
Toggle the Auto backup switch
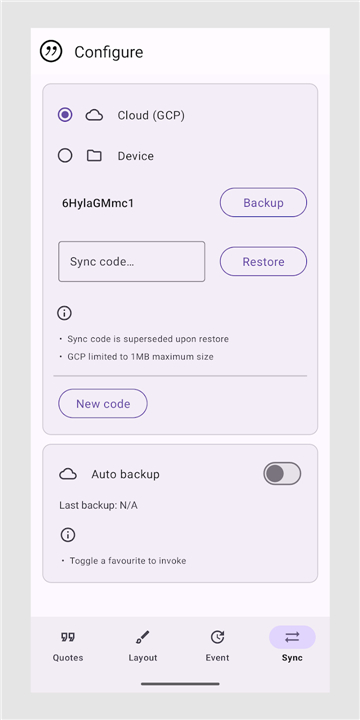[282, 473]
